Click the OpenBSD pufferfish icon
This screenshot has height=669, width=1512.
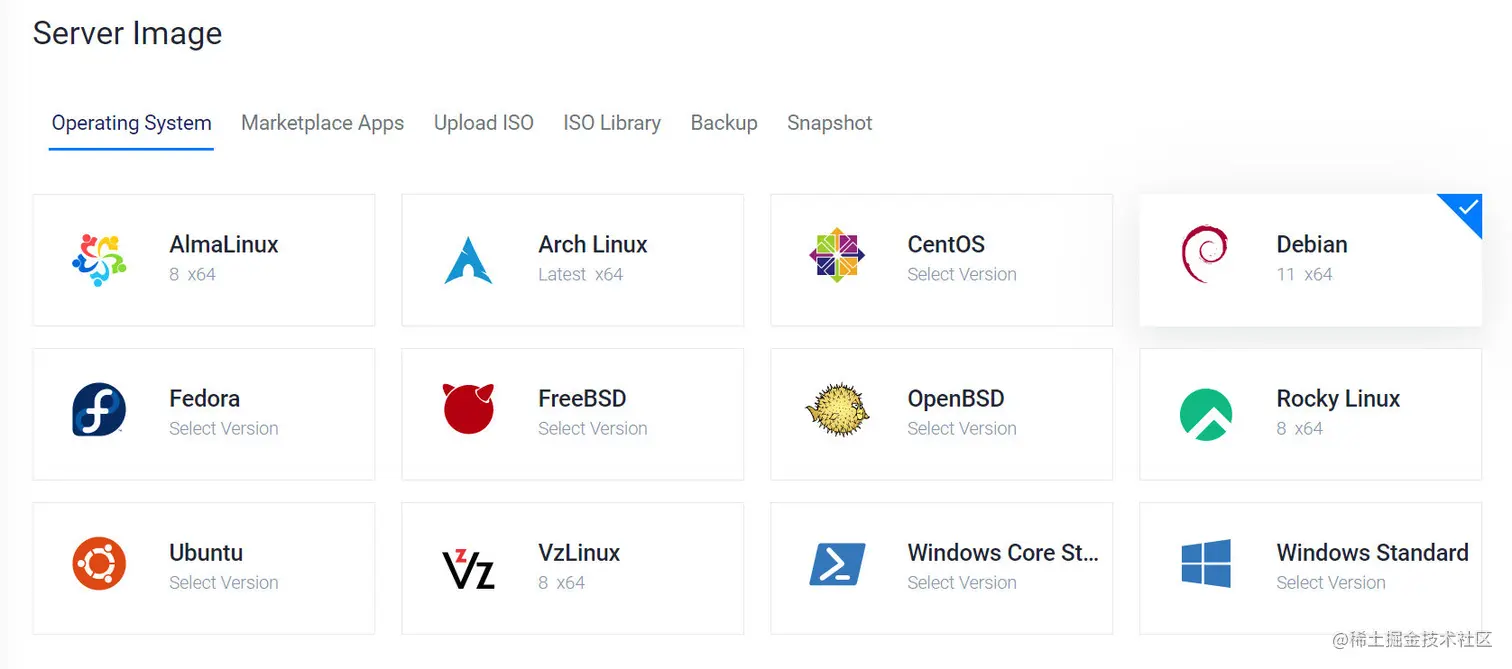pos(838,412)
